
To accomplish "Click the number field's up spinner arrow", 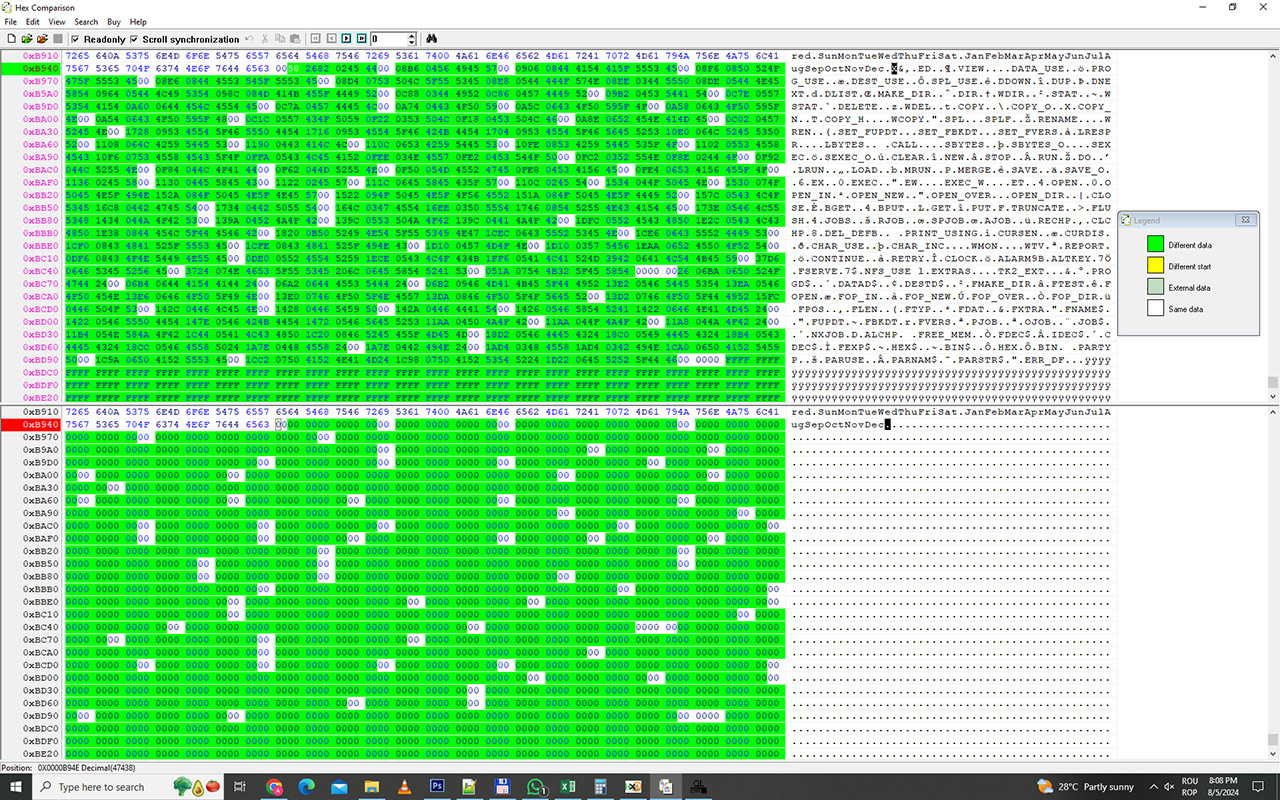I will [x=411, y=36].
